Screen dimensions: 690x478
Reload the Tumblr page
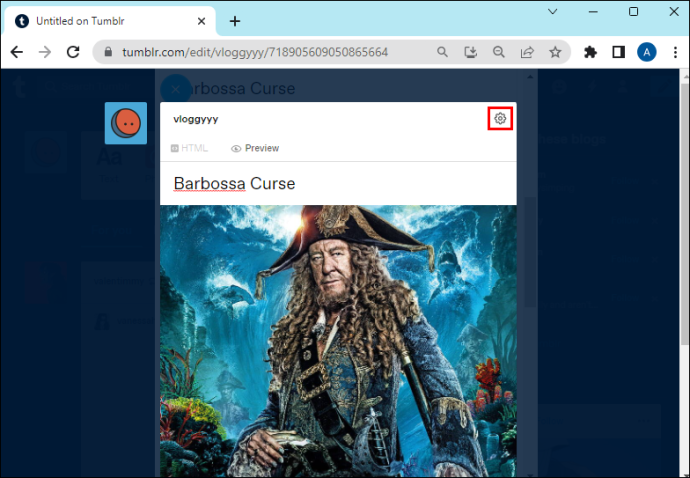pyautogui.click(x=73, y=52)
